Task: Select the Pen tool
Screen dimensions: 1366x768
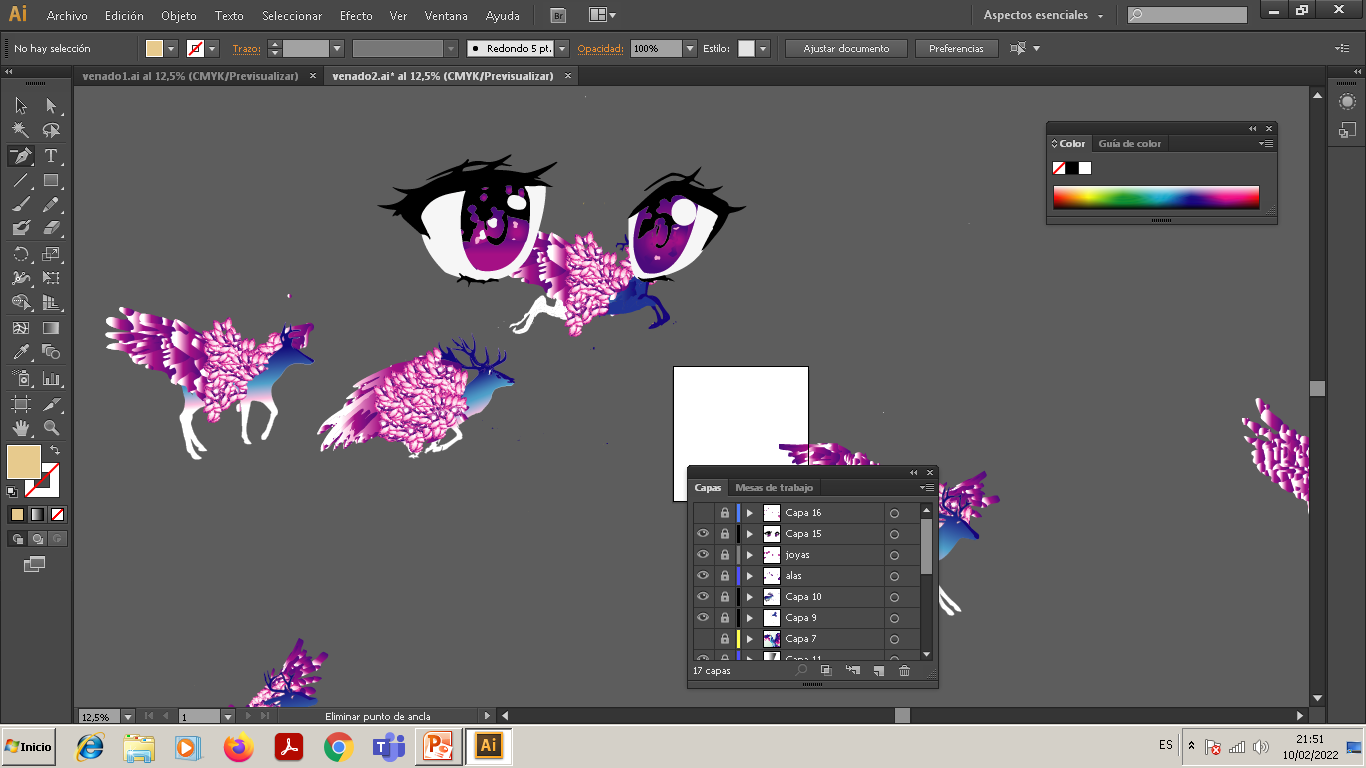Action: 21,156
